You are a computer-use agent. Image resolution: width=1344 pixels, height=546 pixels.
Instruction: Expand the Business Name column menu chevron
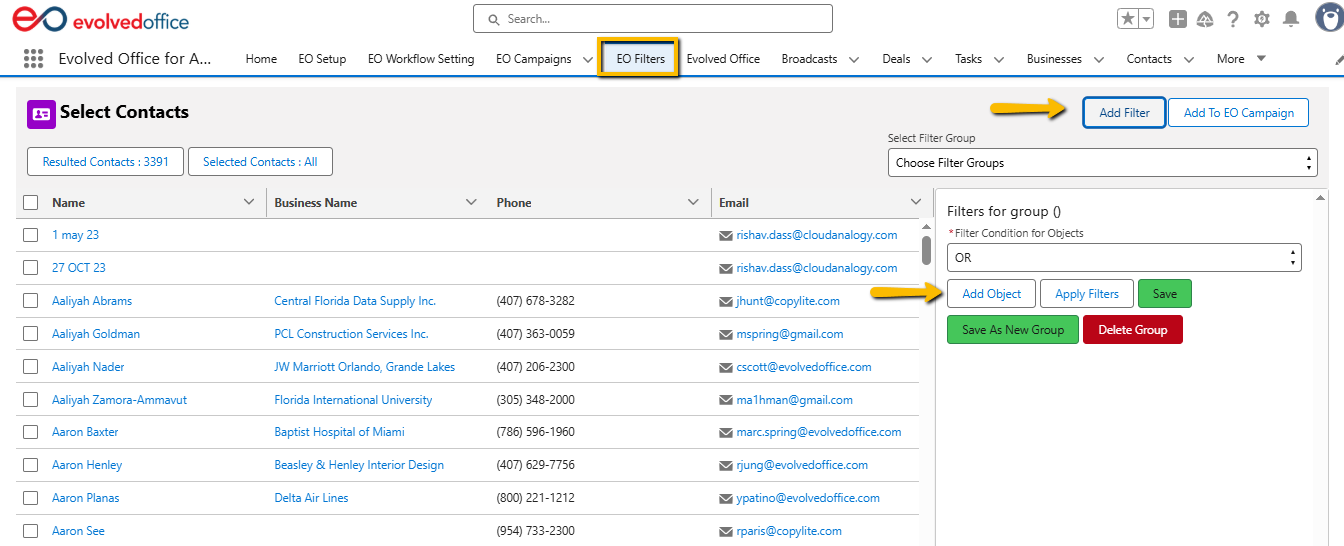click(471, 203)
